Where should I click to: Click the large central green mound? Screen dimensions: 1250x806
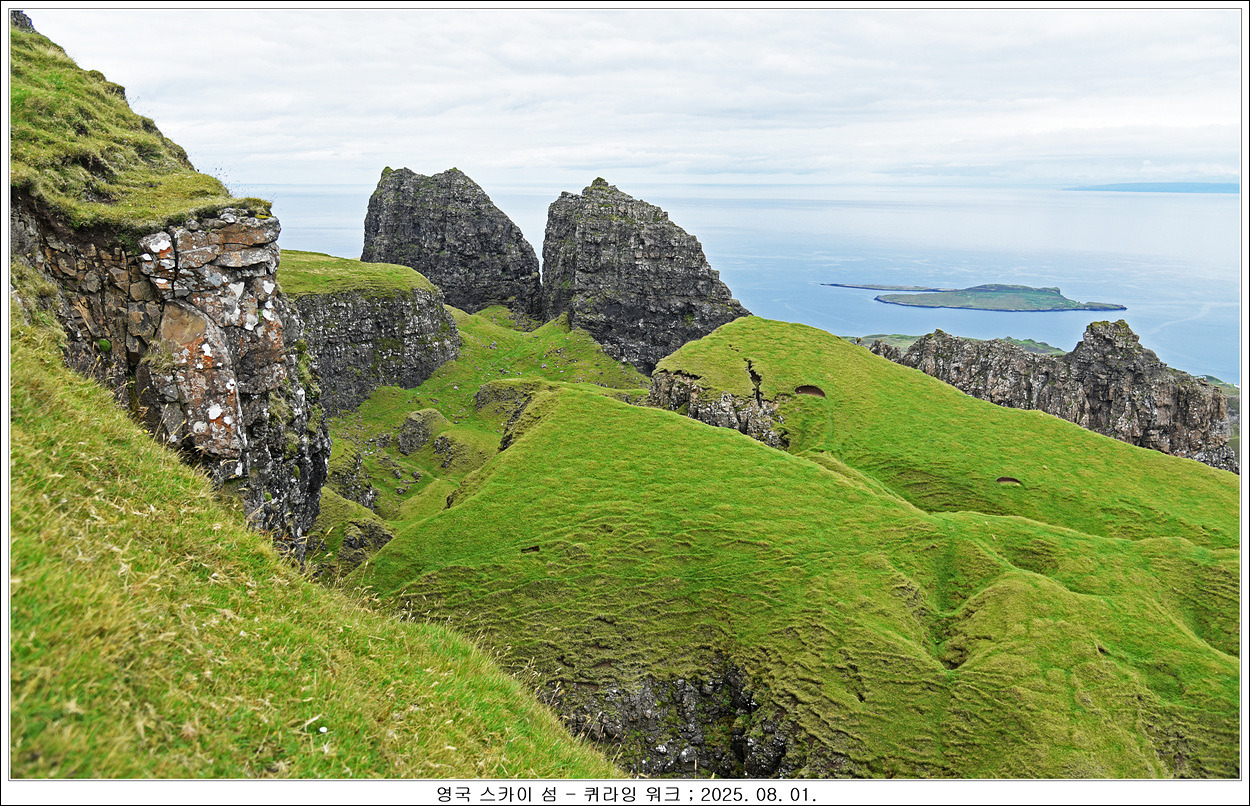(x=650, y=520)
